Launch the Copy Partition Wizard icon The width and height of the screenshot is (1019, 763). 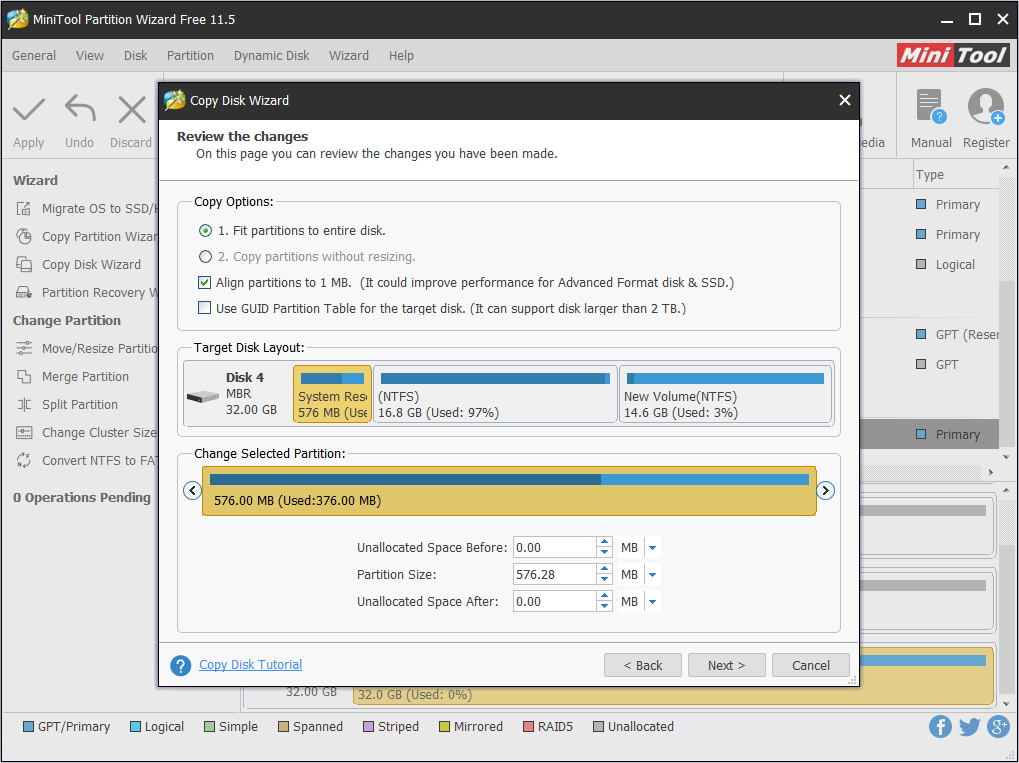[x=24, y=237]
